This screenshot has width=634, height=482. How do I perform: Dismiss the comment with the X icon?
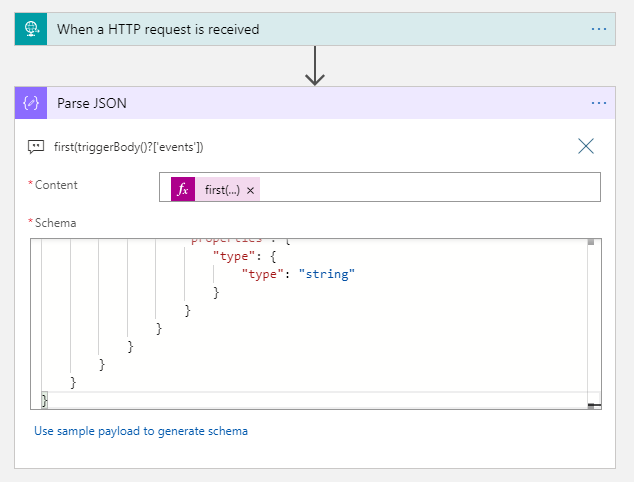click(586, 147)
